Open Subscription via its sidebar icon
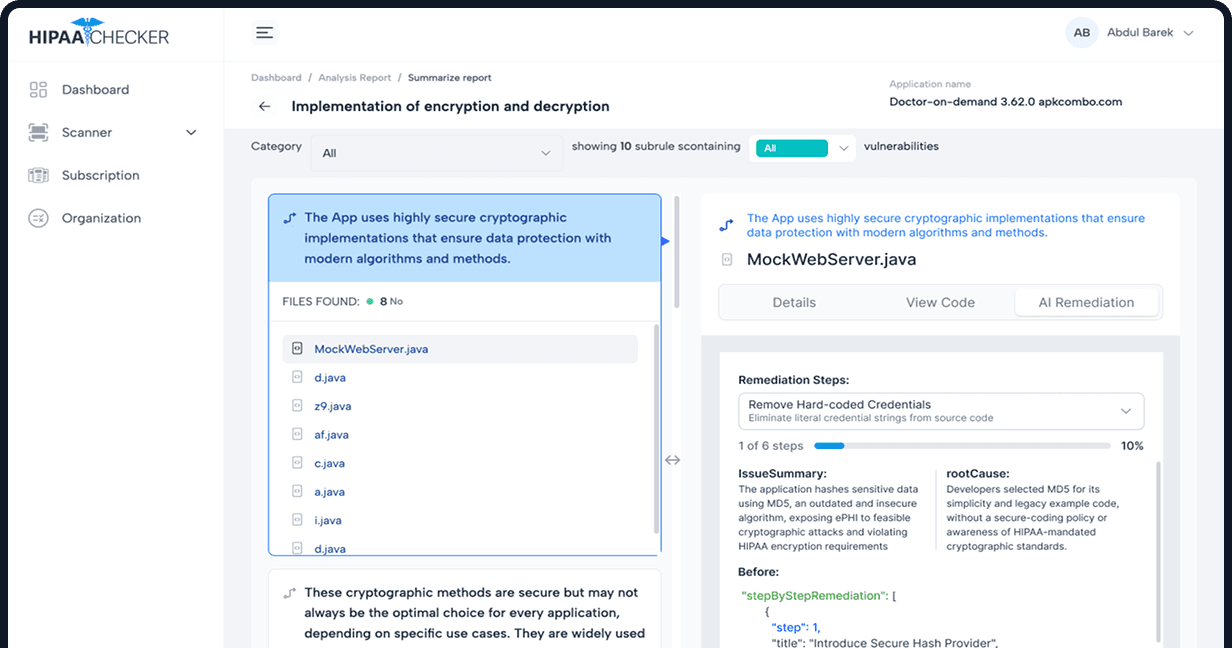1232x648 pixels. point(38,175)
